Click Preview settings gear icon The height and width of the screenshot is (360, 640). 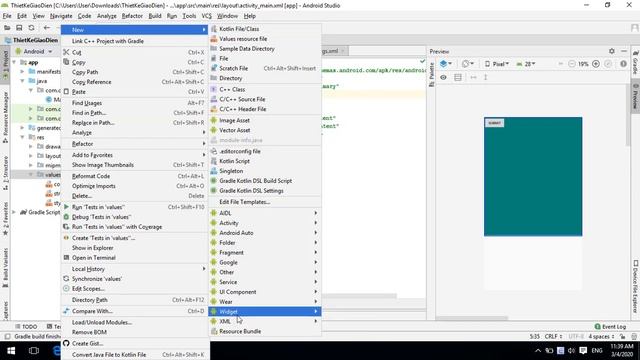611,51
